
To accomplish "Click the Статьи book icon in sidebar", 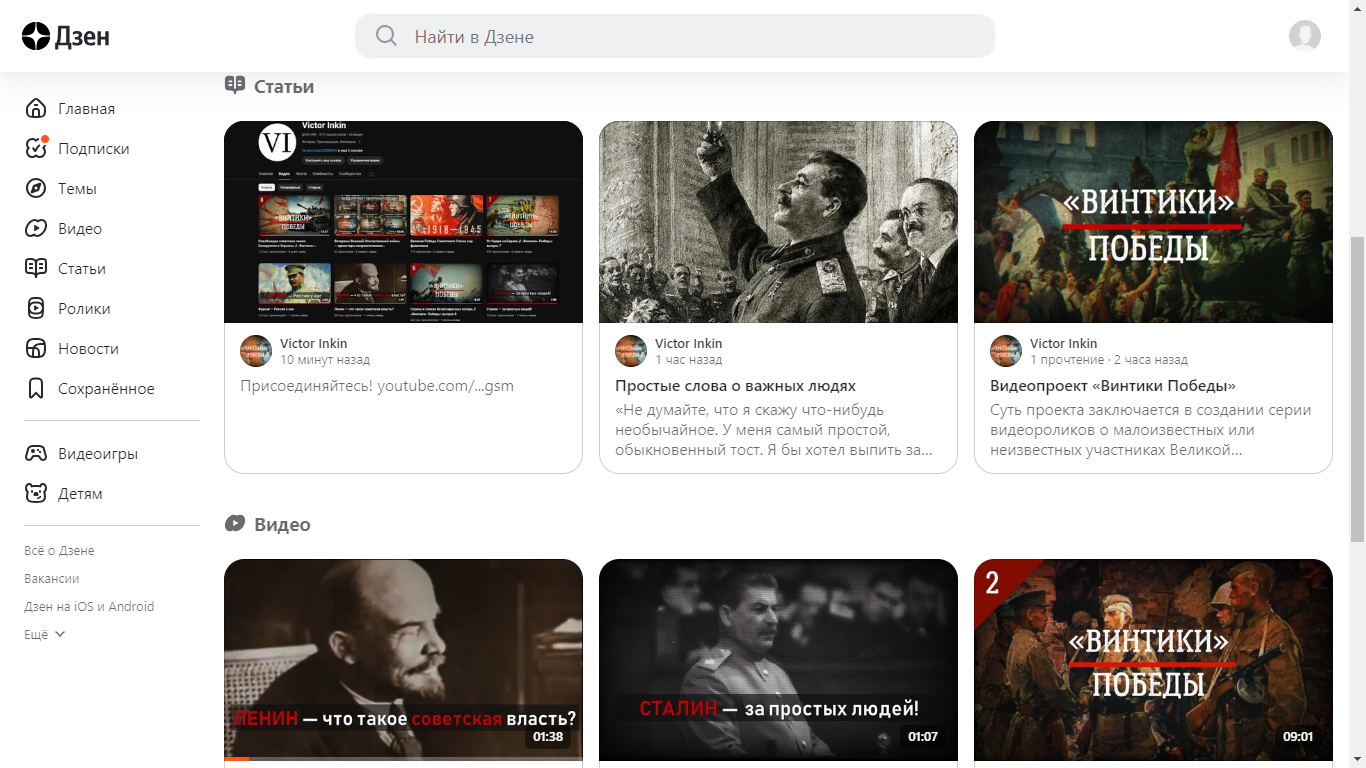I will tap(36, 269).
